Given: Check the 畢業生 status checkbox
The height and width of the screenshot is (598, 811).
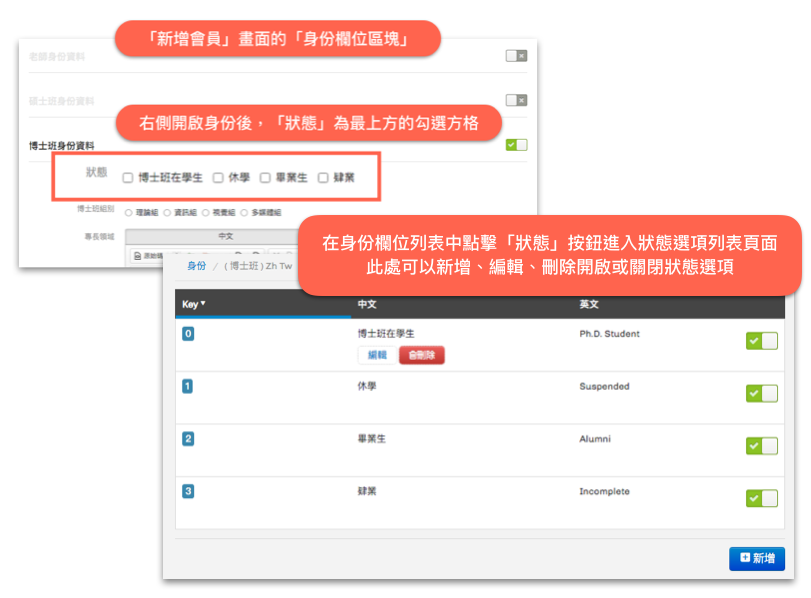Looking at the screenshot, I should pyautogui.click(x=265, y=178).
